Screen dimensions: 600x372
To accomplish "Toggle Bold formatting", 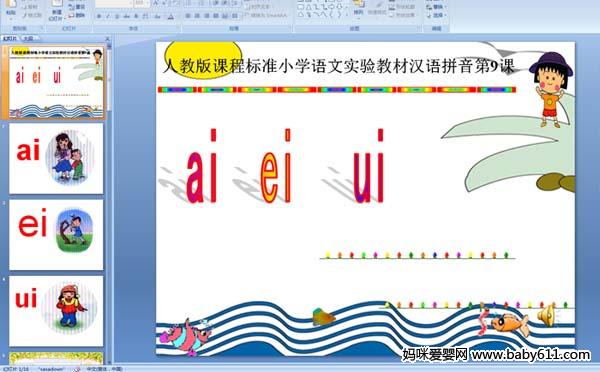I will (99, 16).
